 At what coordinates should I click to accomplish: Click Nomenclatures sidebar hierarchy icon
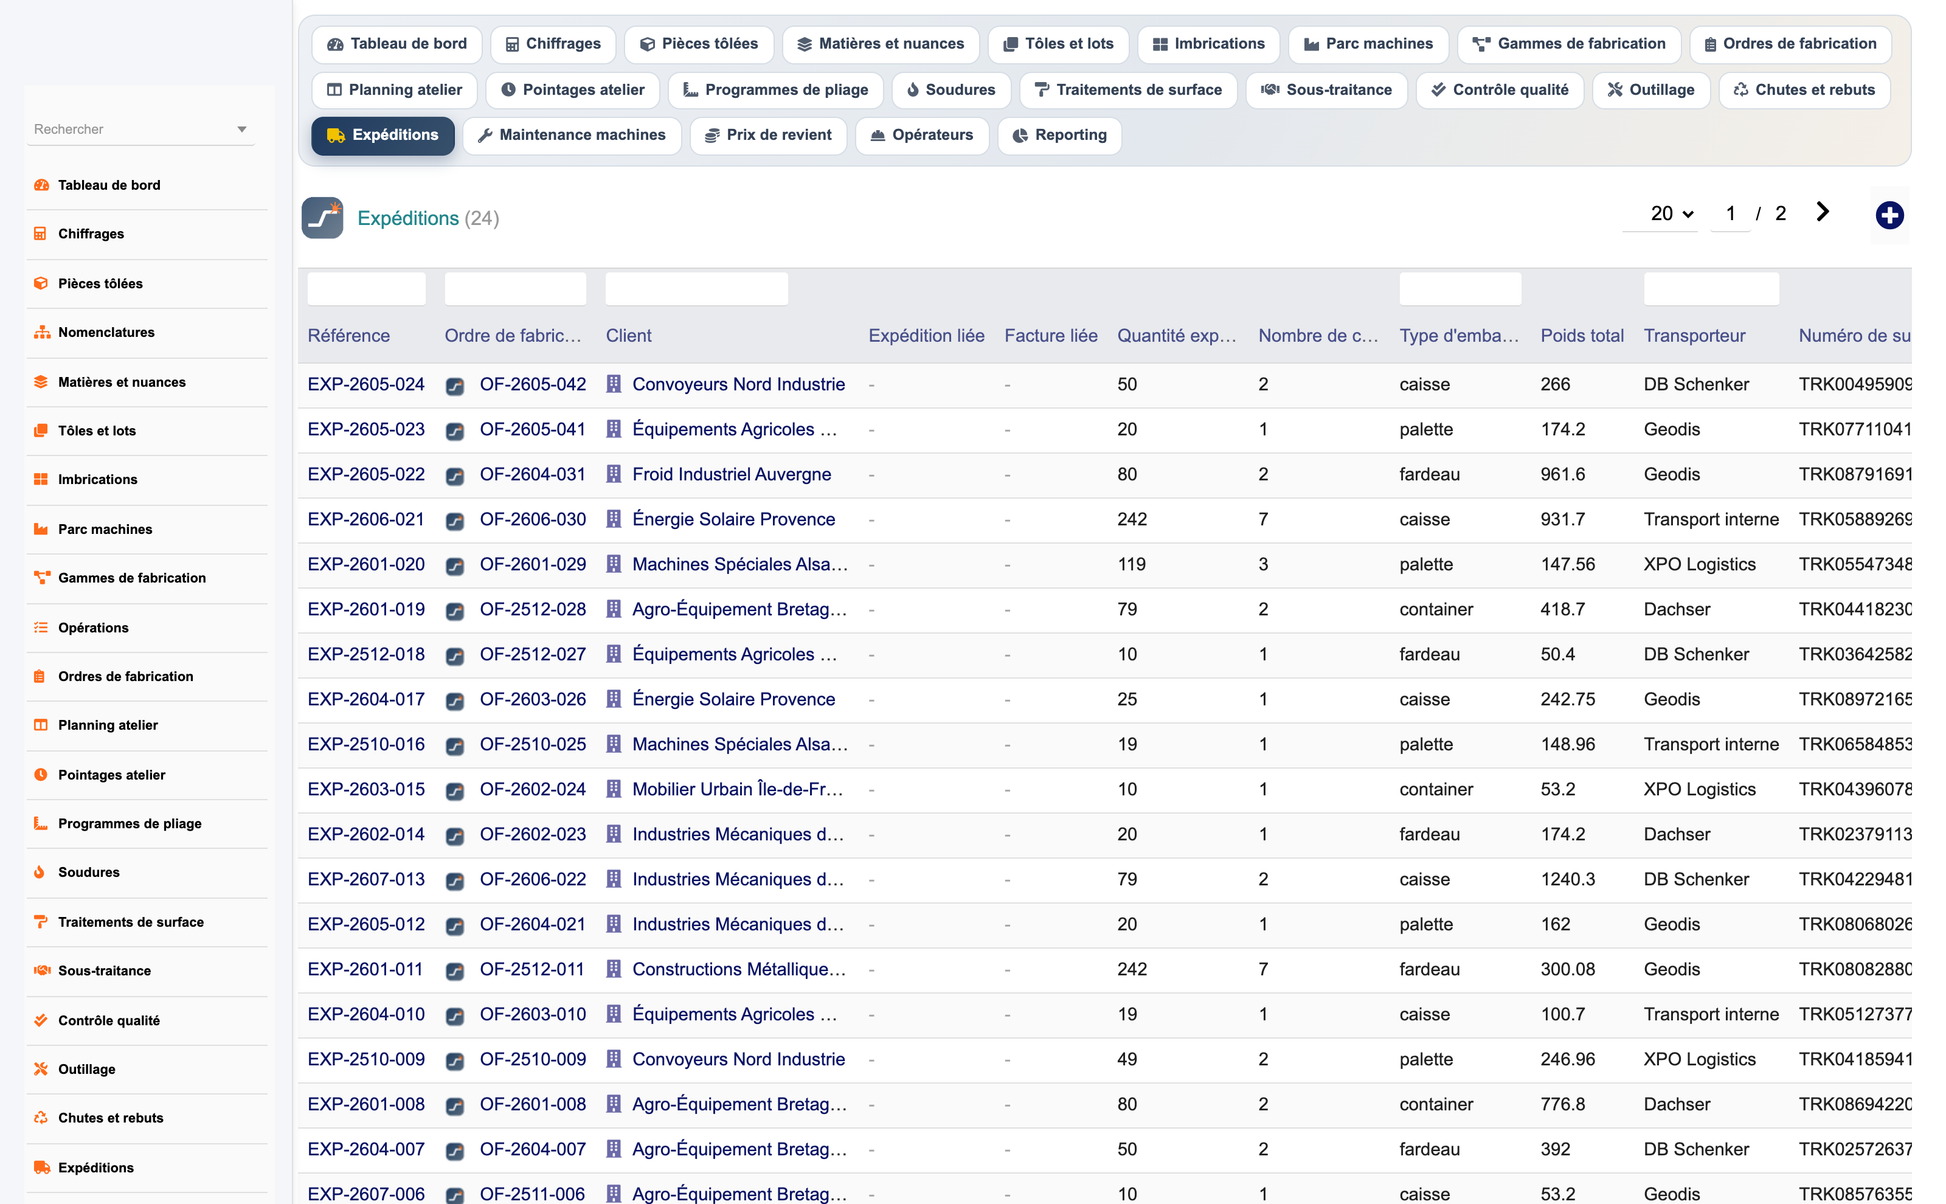[x=41, y=332]
